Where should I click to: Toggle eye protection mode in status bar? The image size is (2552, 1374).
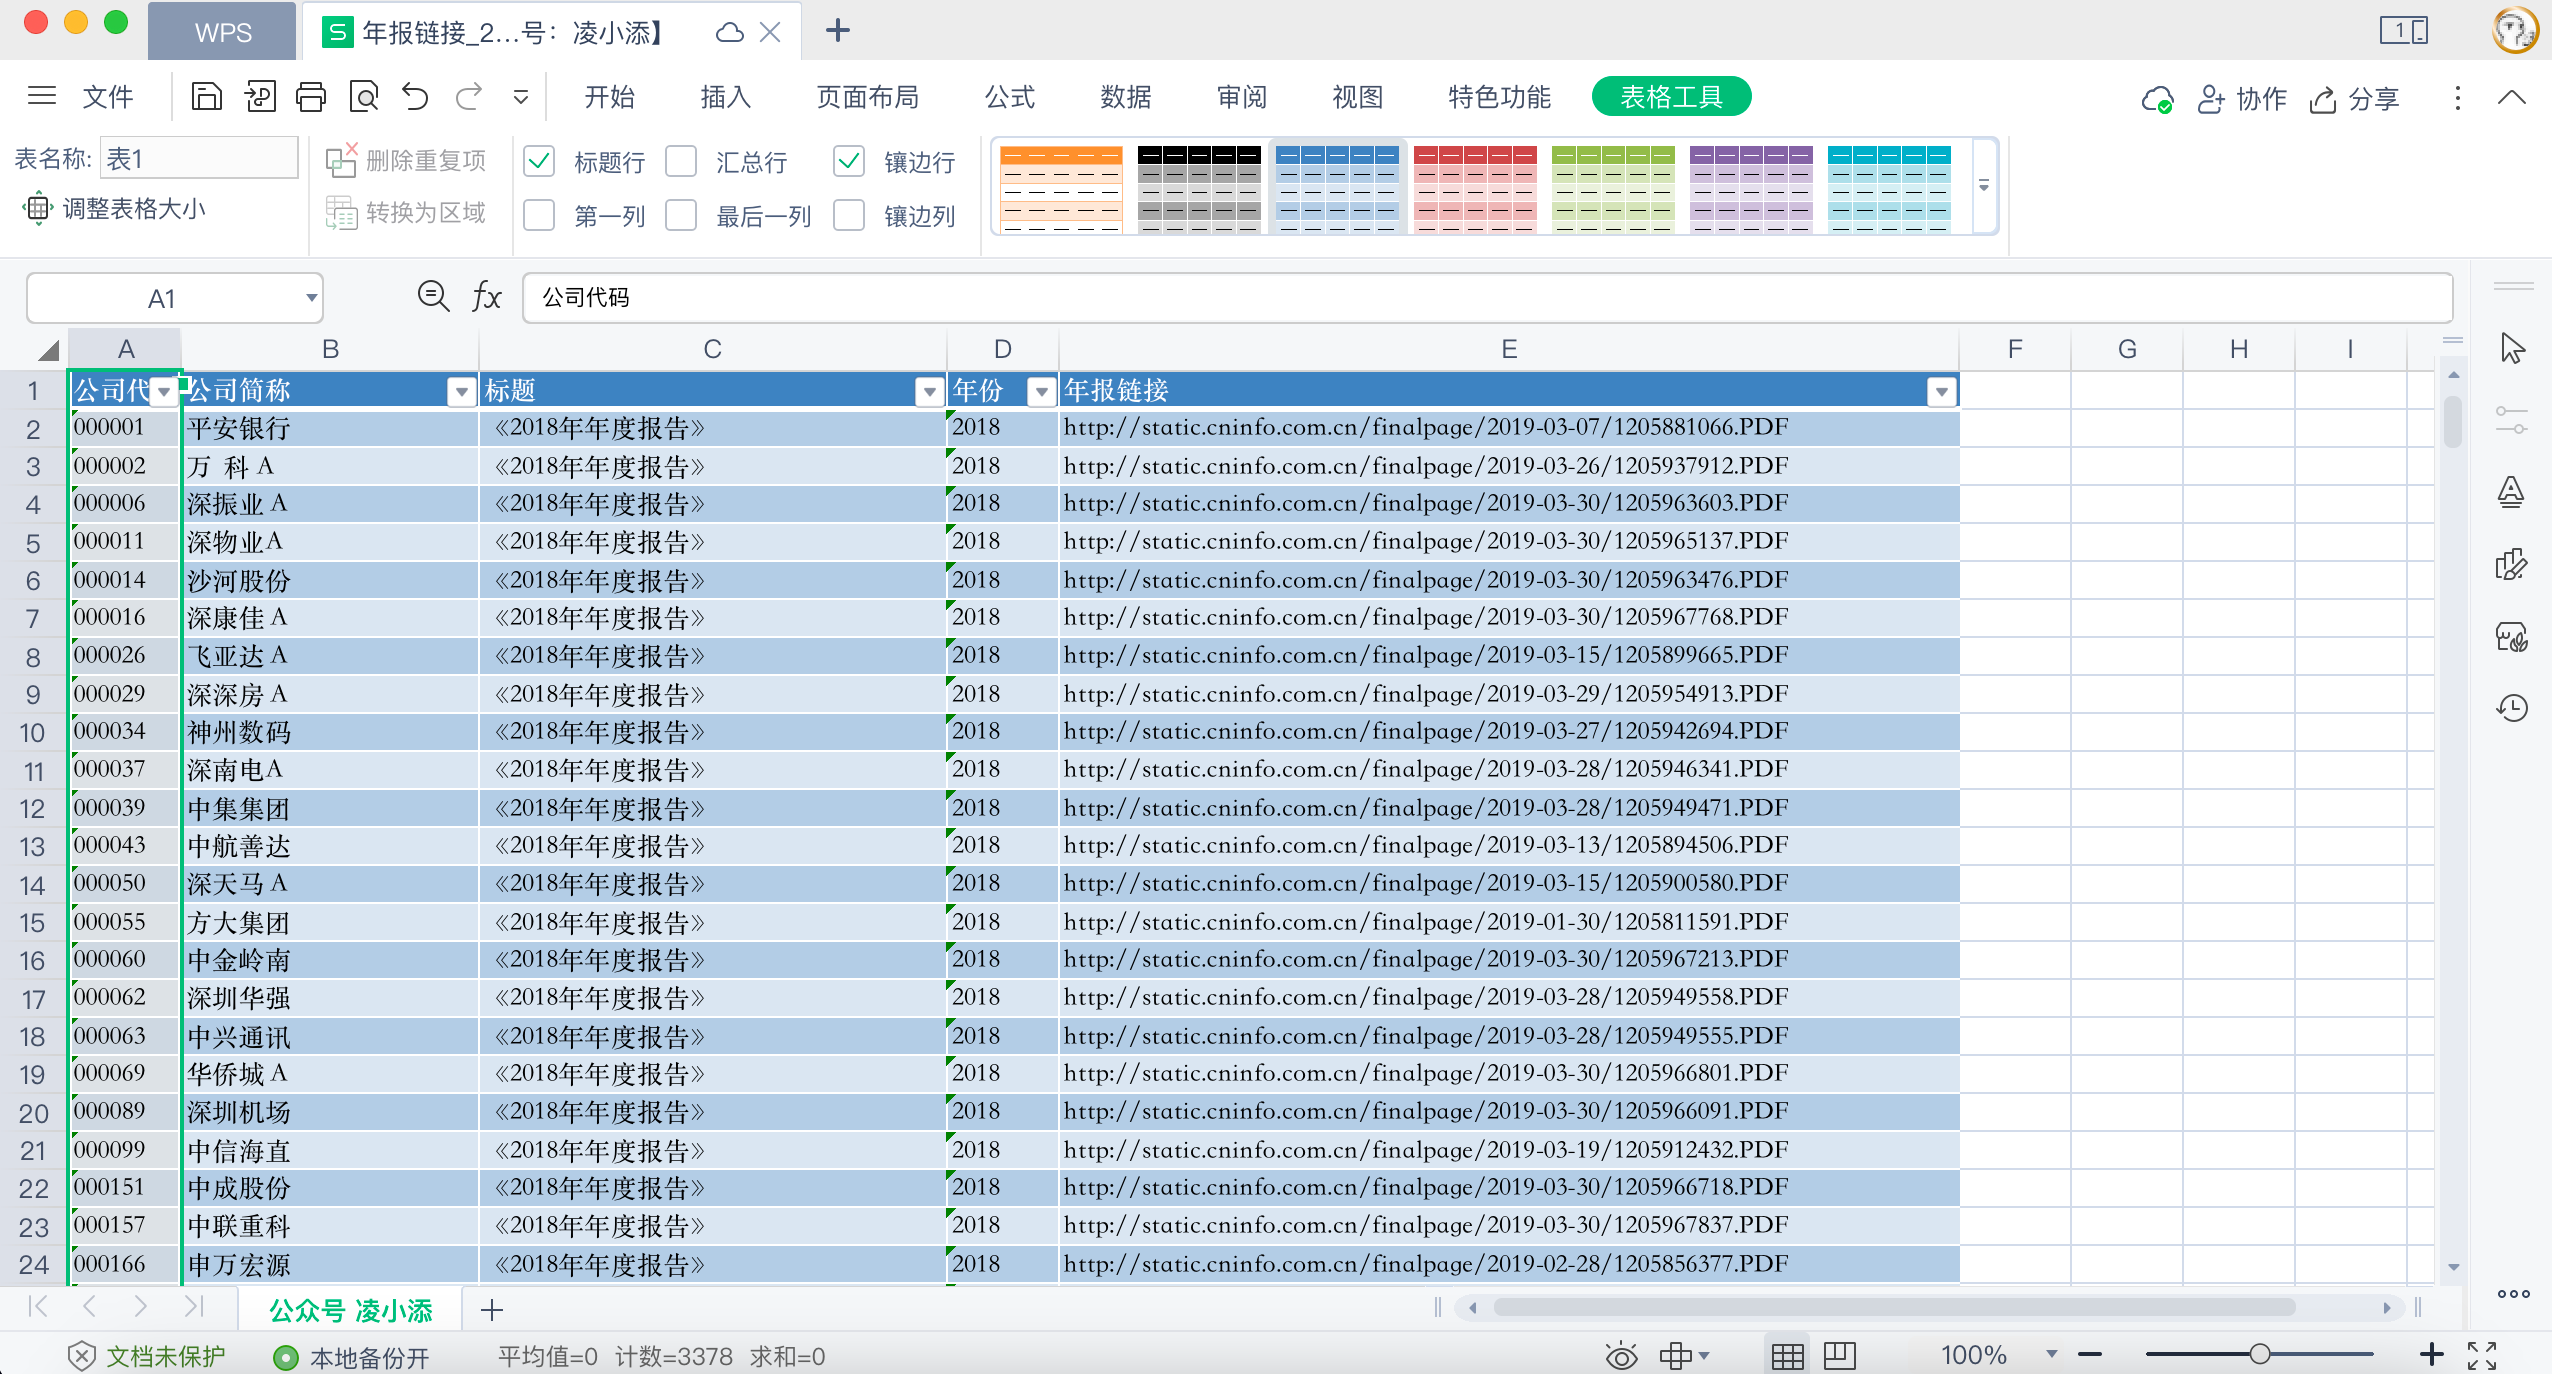coord(1621,1356)
